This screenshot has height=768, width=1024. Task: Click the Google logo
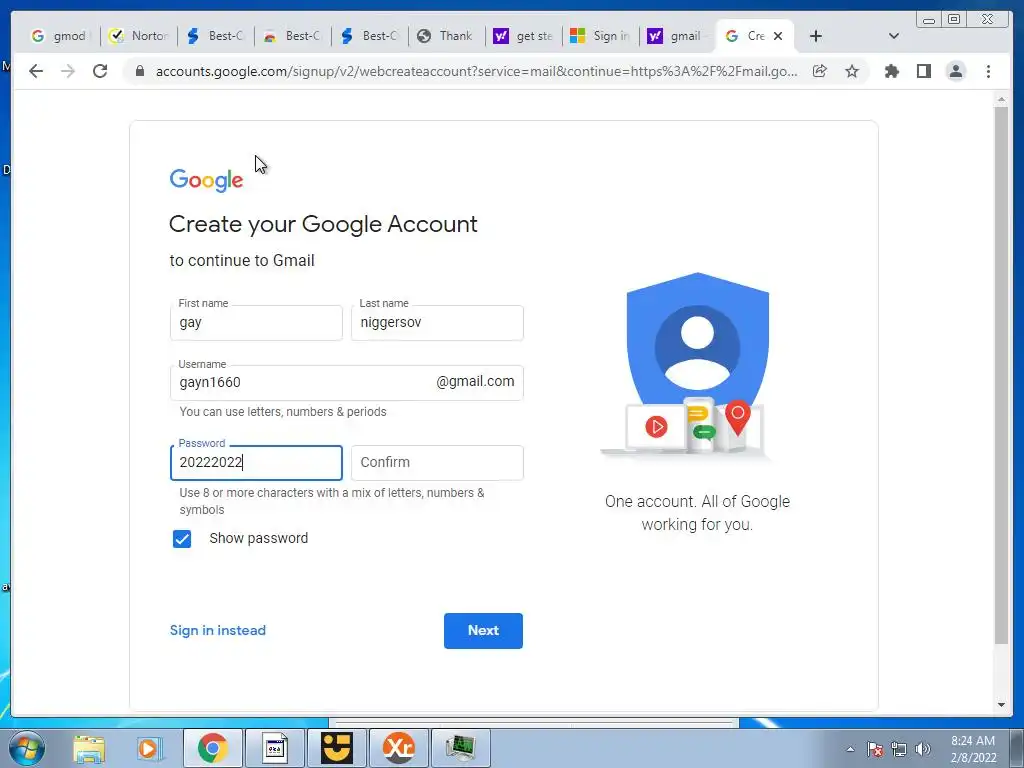click(206, 180)
